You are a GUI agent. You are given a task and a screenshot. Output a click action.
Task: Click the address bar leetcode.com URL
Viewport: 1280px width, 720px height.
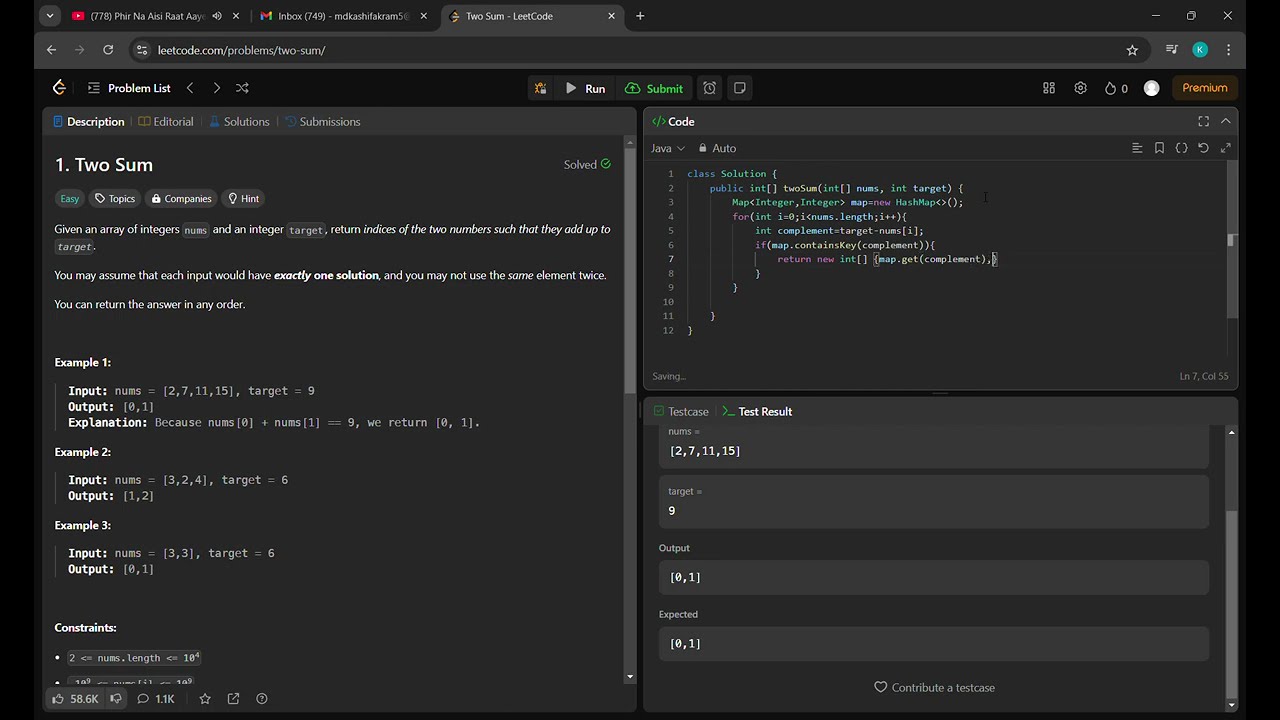(x=241, y=50)
